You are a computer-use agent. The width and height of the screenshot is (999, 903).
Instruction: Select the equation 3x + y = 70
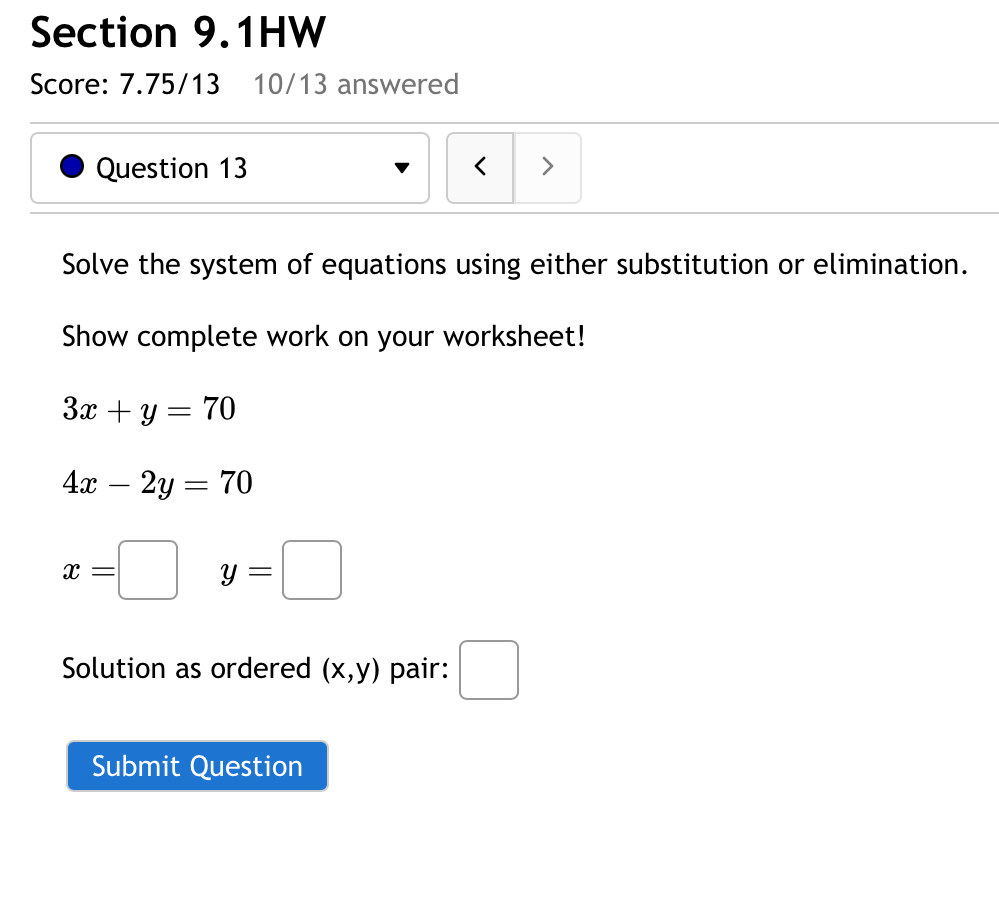pyautogui.click(x=148, y=409)
